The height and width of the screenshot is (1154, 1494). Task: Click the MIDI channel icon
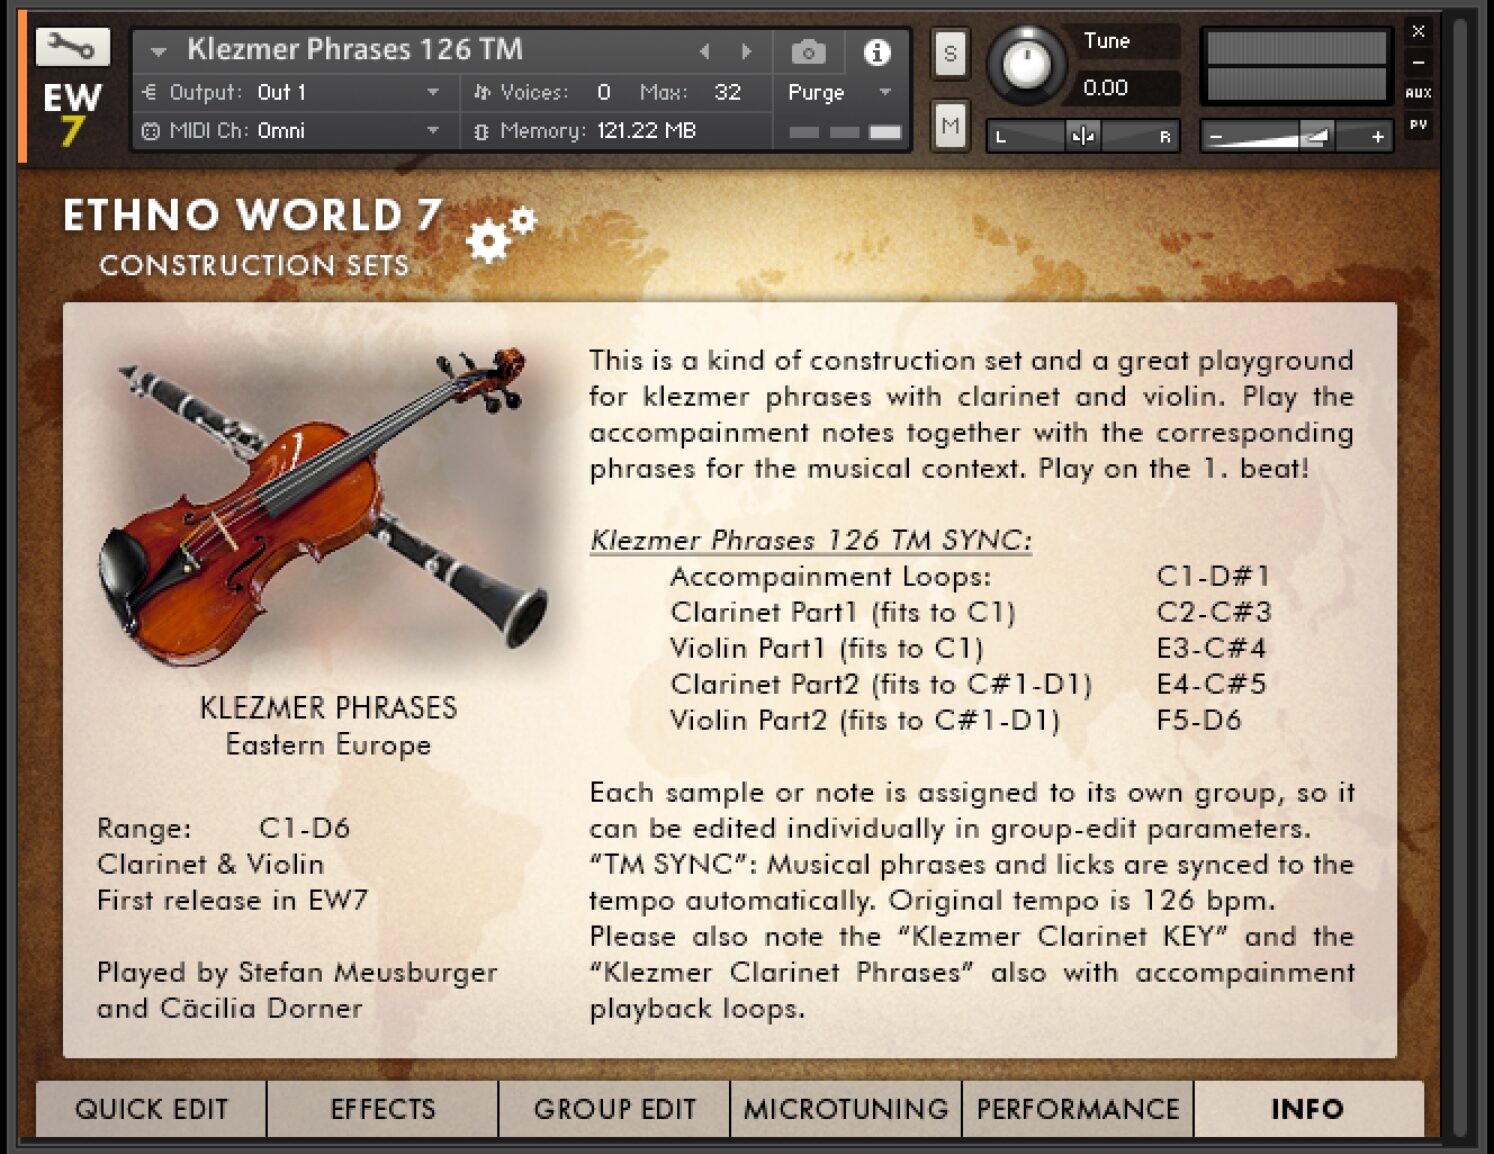tap(150, 131)
